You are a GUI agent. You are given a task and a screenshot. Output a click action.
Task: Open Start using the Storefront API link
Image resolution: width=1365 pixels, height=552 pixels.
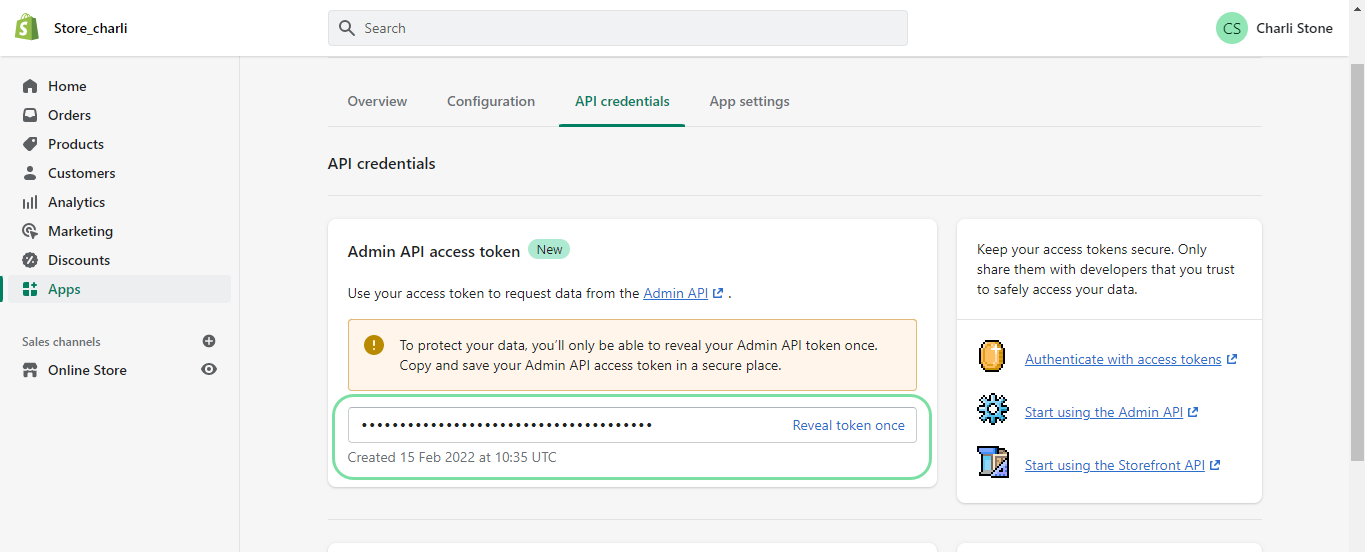[x=1114, y=465]
